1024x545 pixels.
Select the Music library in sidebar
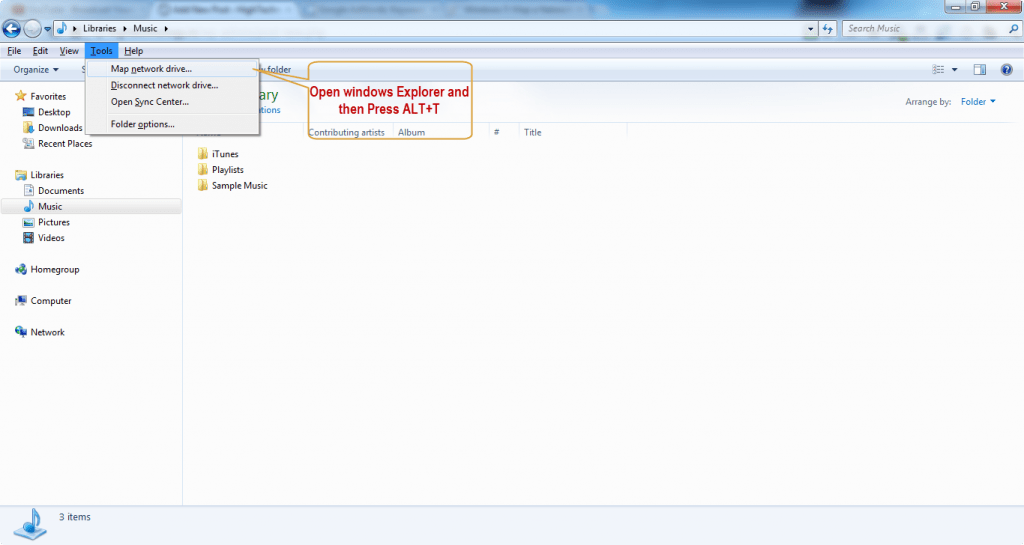[50, 206]
